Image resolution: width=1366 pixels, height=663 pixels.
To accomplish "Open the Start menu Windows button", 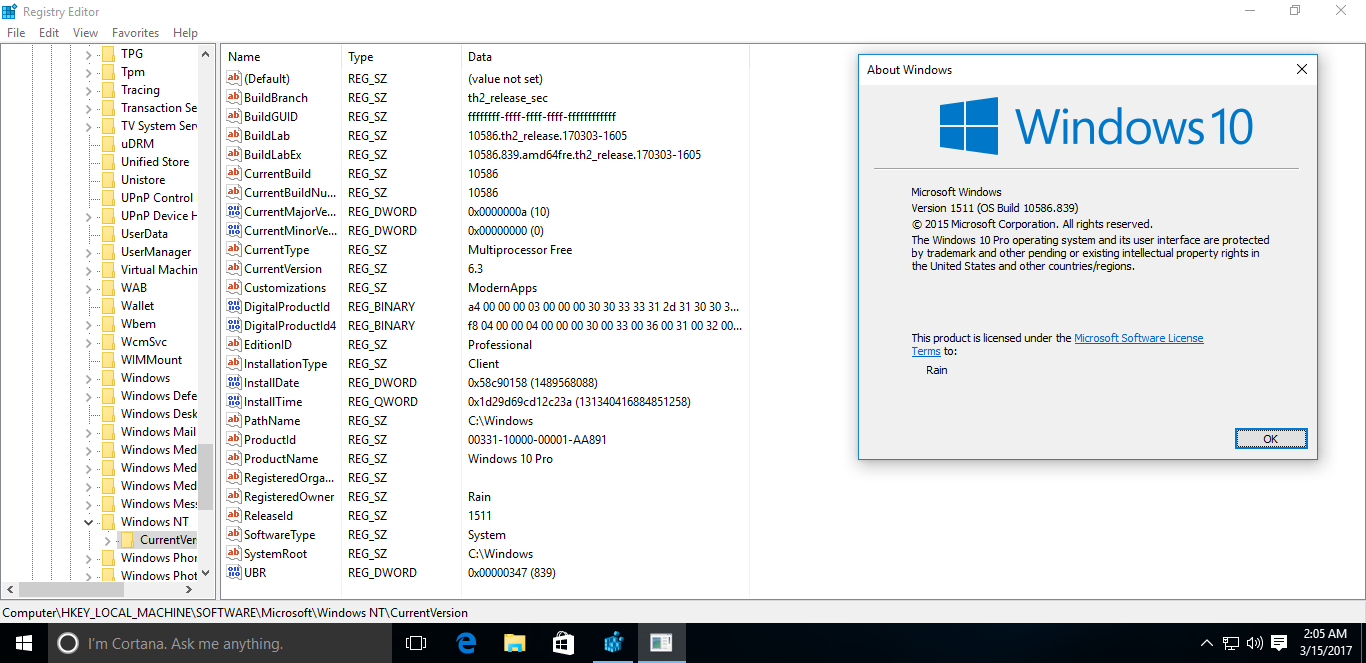I will coord(23,643).
